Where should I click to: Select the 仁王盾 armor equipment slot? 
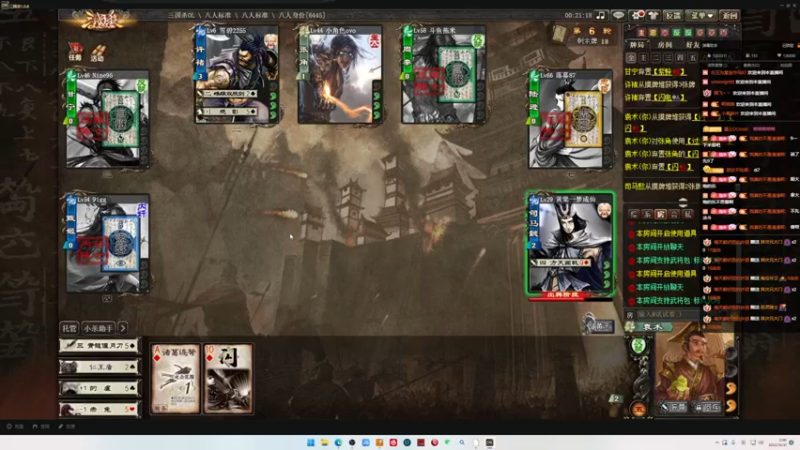(x=99, y=367)
